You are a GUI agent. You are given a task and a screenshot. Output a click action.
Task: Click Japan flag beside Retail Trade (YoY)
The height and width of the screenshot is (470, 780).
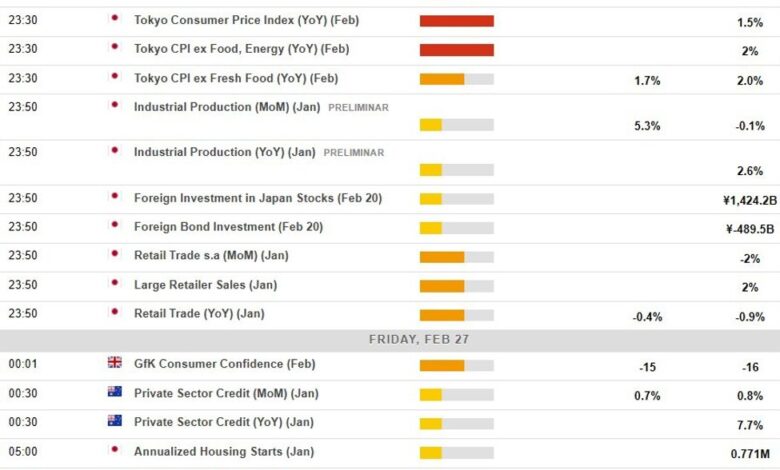(114, 313)
